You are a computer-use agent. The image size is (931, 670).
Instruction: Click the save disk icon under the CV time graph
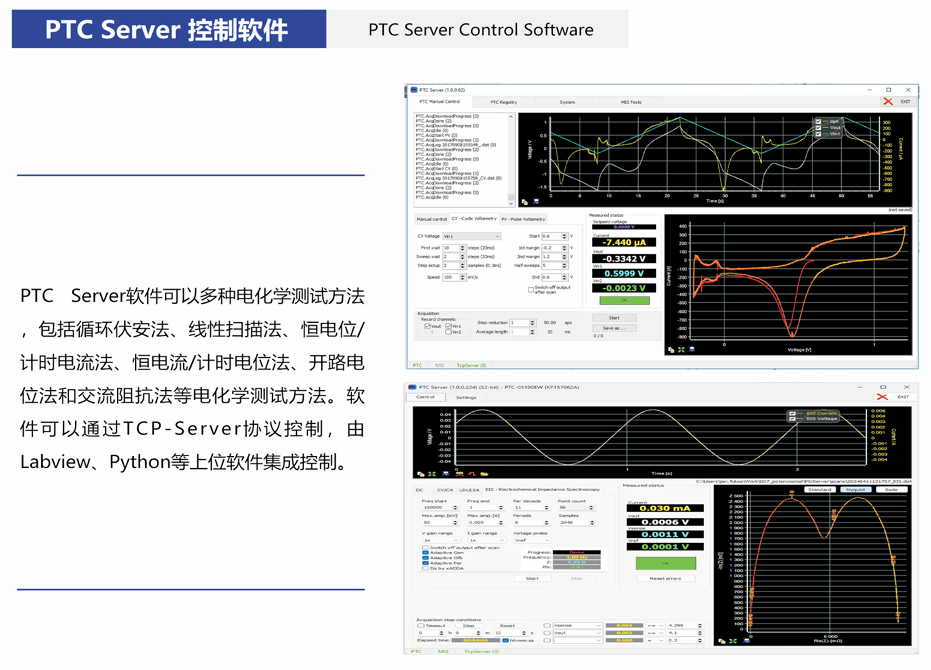tap(536, 202)
